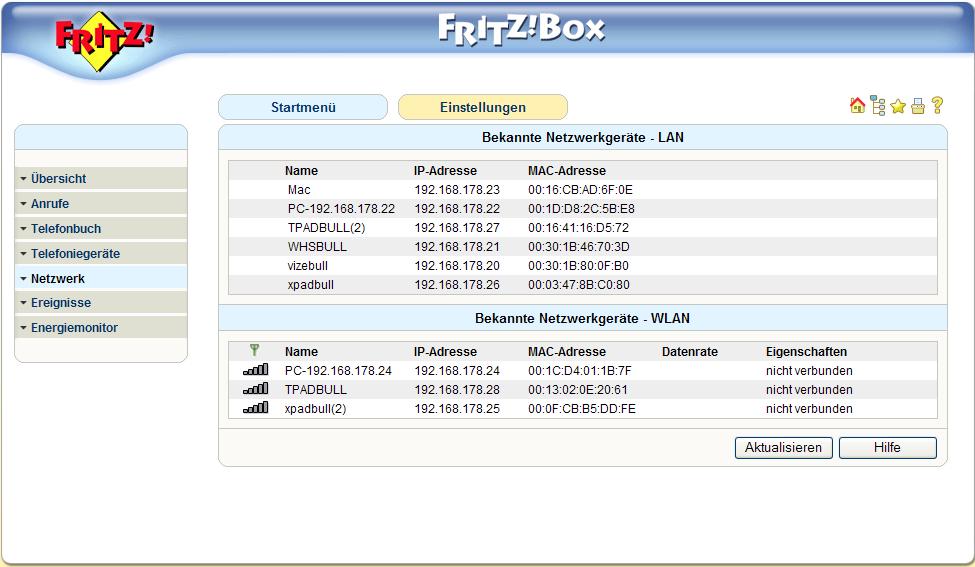Click 'Bekannte Netzwerkgeräte - WLAN' heading
Screen dimensions: 975x567
583,318
